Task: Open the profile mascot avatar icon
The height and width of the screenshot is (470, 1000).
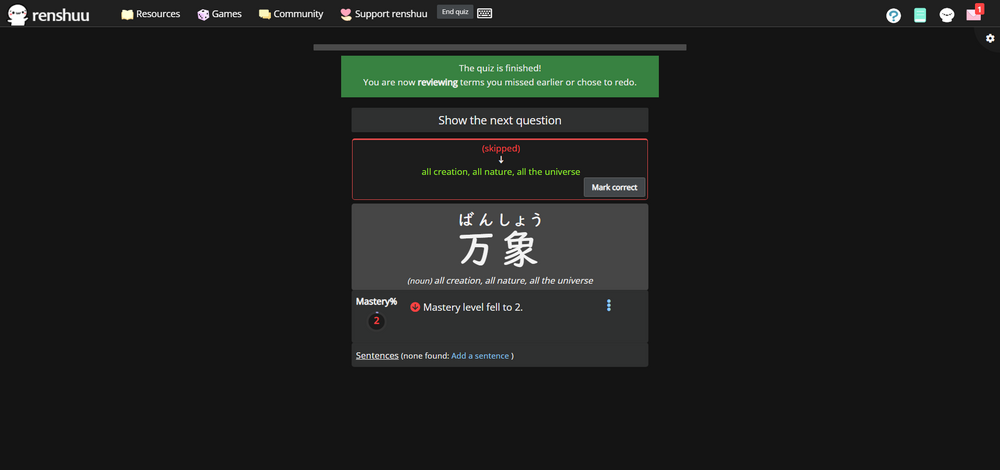Action: [946, 15]
